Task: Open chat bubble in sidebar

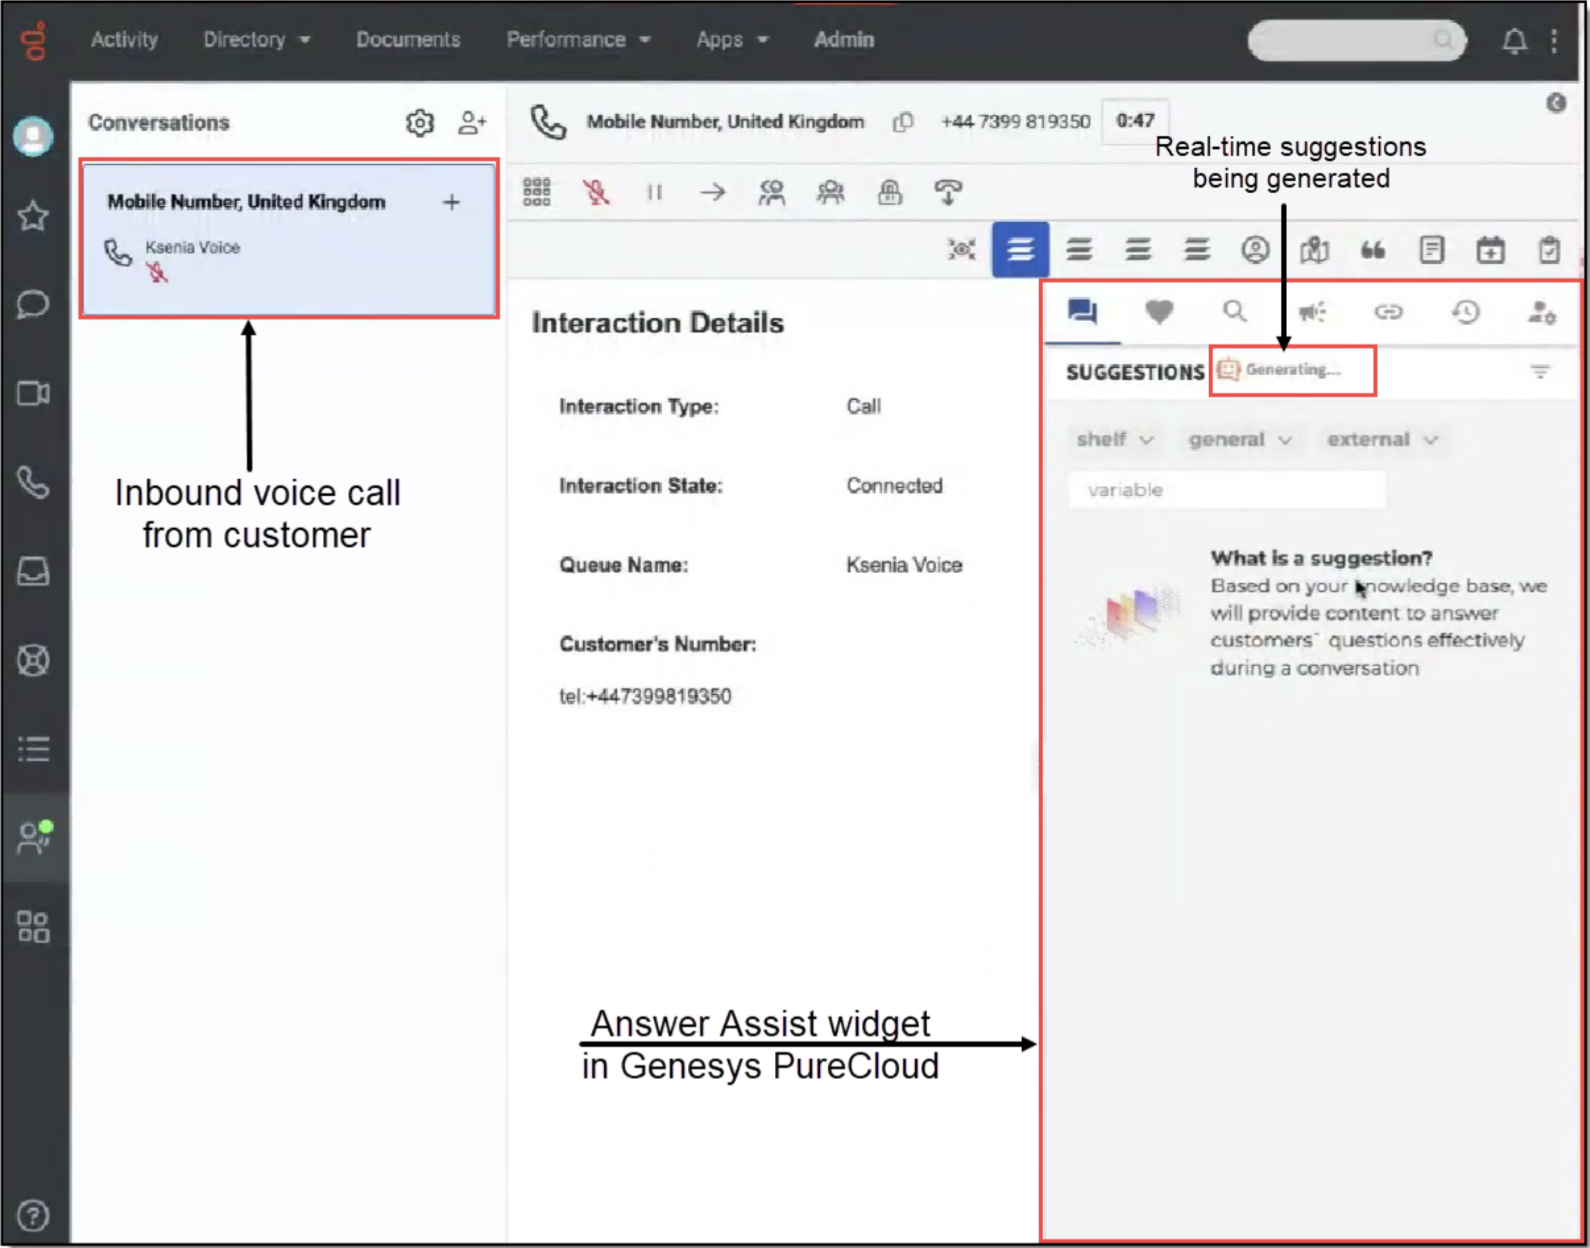Action: [33, 304]
